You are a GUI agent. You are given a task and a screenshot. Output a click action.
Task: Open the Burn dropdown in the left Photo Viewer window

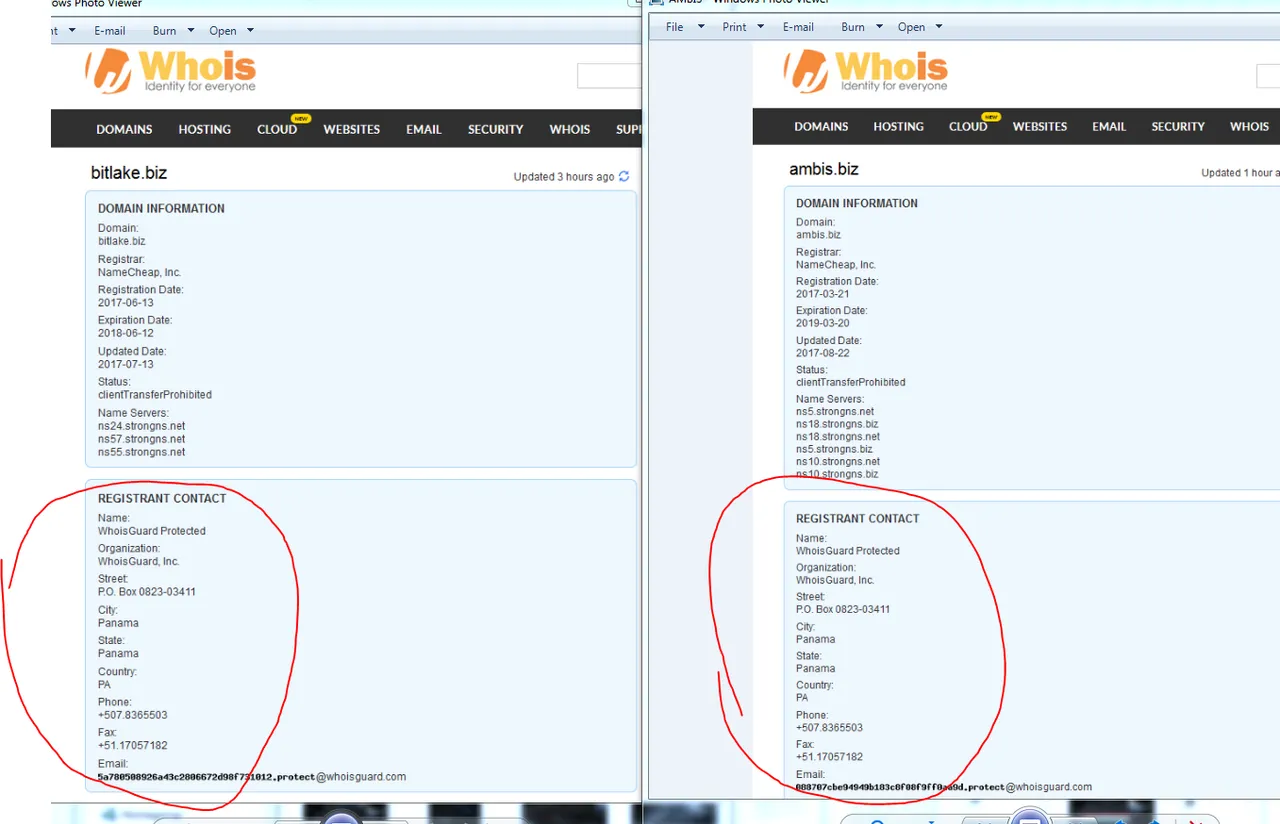pyautogui.click(x=173, y=31)
